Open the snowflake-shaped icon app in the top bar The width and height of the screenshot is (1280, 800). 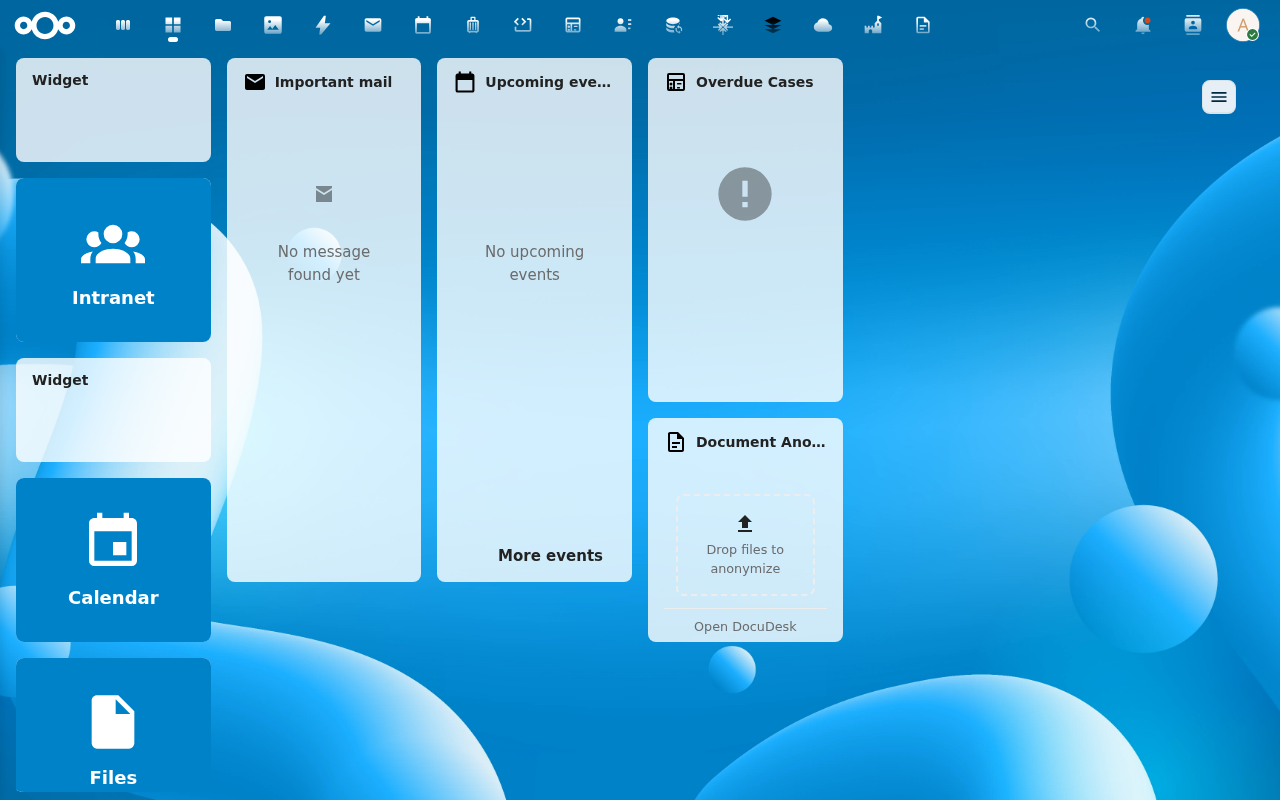tap(723, 25)
